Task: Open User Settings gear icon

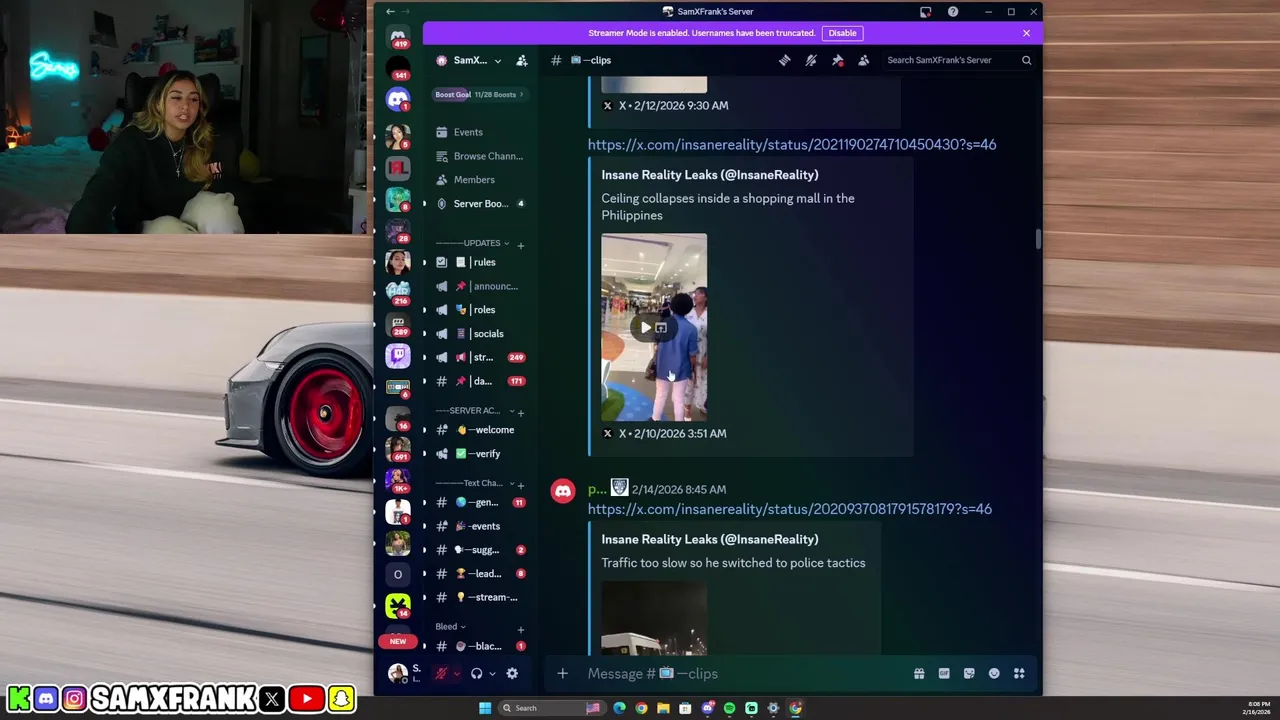Action: [x=512, y=674]
